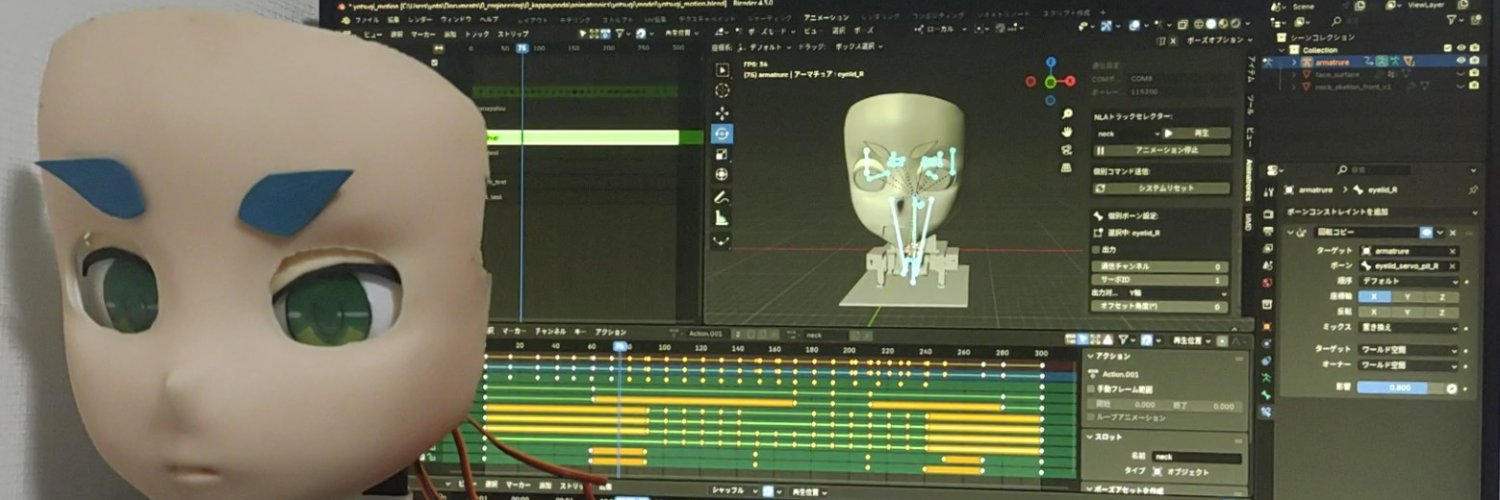Click the blue Z axis on navigation gizmo

pos(1053,63)
